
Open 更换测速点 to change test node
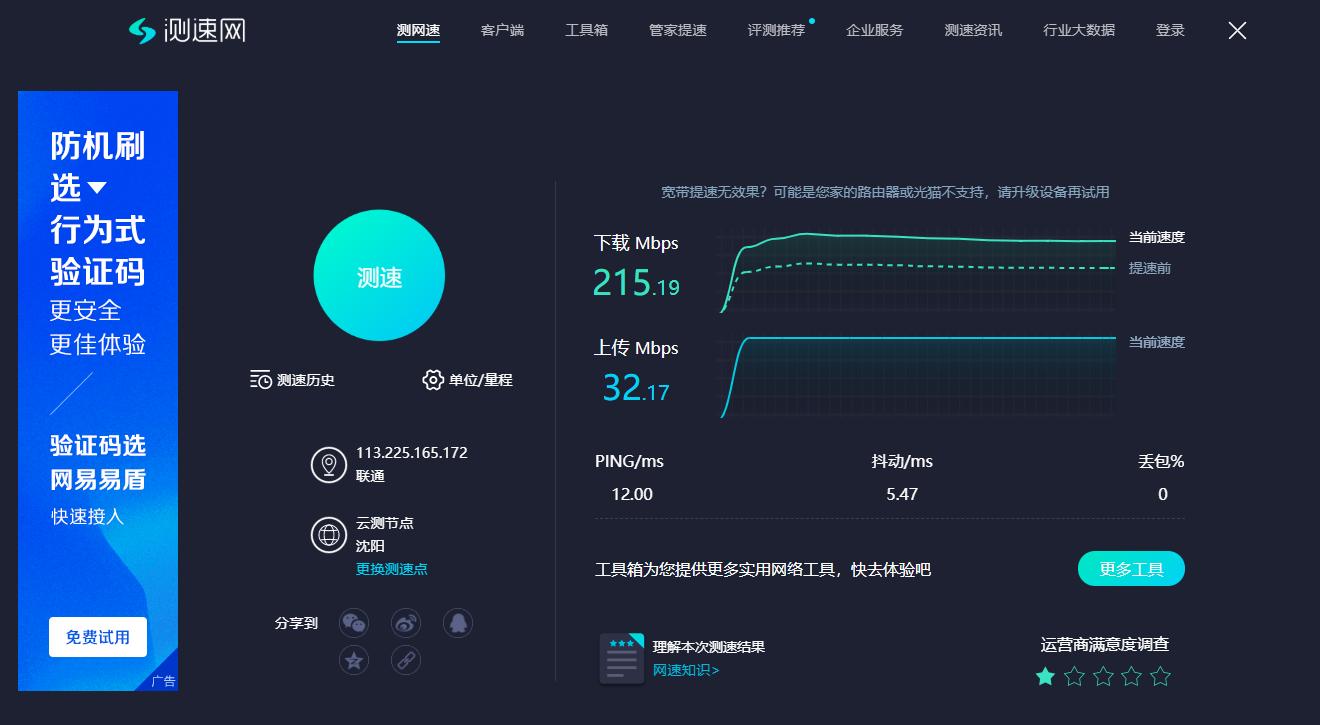(x=393, y=568)
